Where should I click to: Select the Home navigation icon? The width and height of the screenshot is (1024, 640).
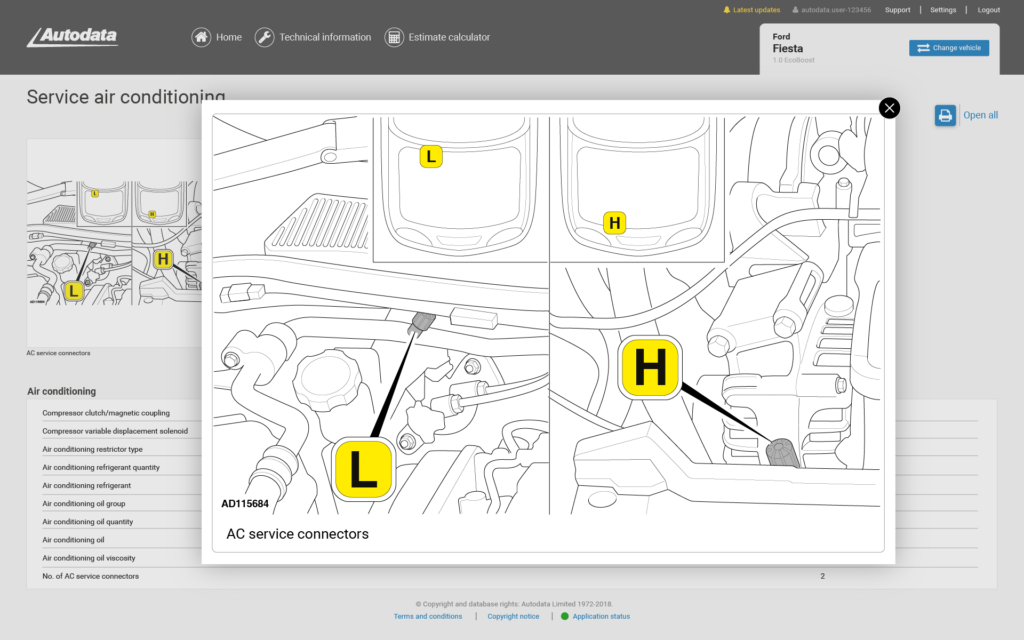click(x=201, y=37)
